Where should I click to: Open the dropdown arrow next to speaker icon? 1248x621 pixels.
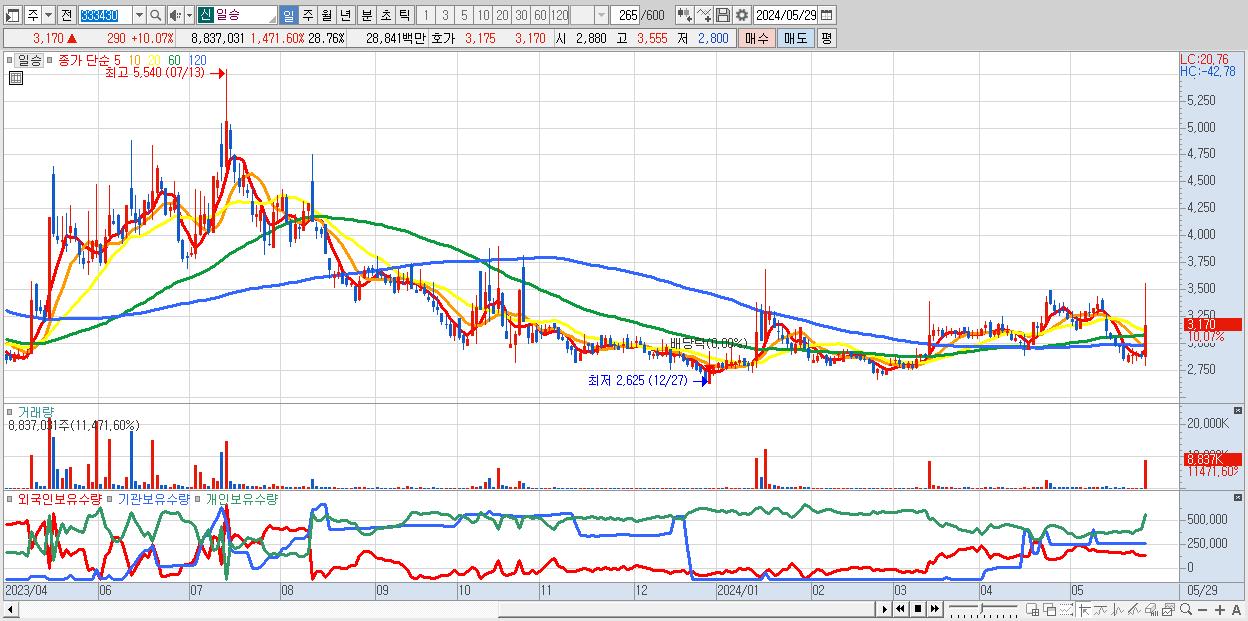[x=189, y=16]
